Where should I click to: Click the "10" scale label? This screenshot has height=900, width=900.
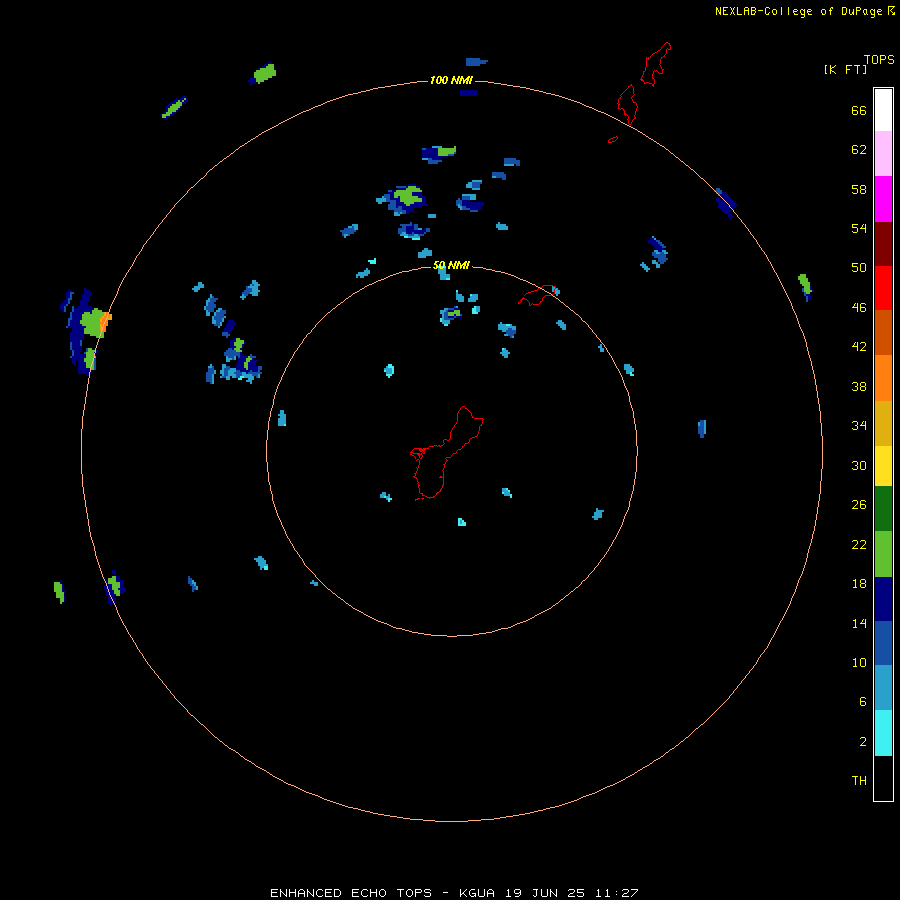click(x=859, y=662)
